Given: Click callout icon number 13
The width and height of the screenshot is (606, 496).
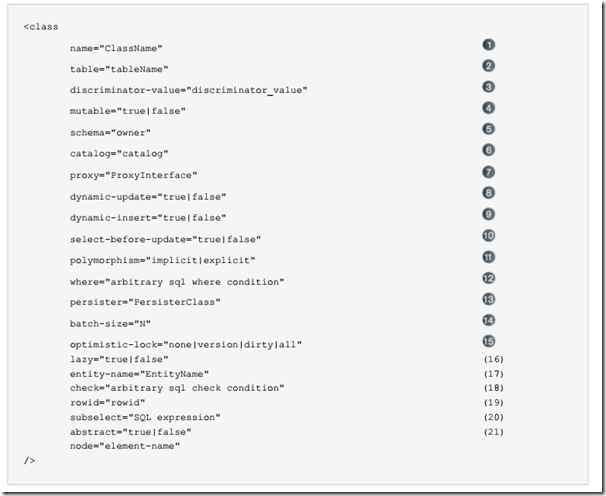Looking at the screenshot, I should [x=489, y=299].
